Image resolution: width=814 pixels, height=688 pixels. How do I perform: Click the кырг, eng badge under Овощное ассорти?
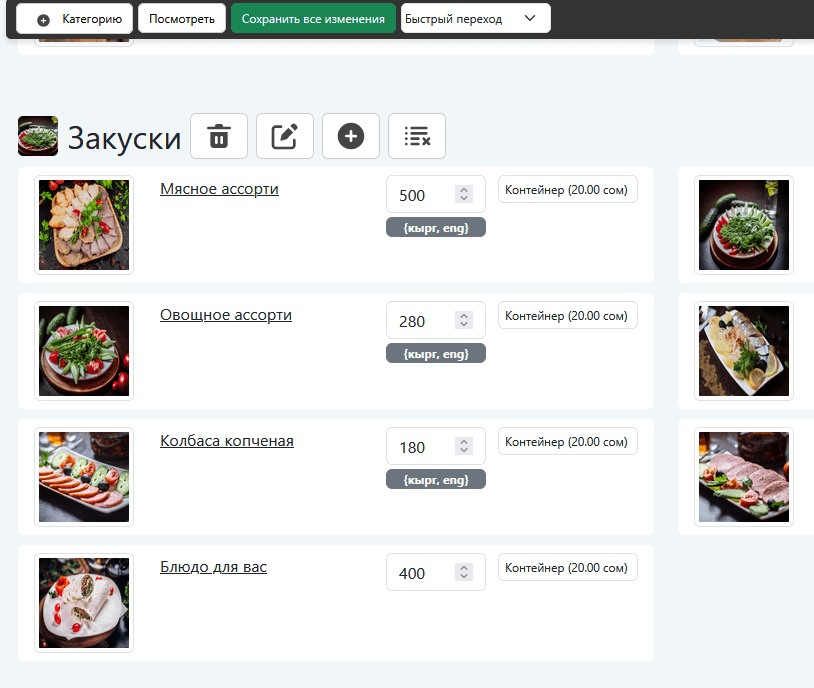pyautogui.click(x=435, y=354)
